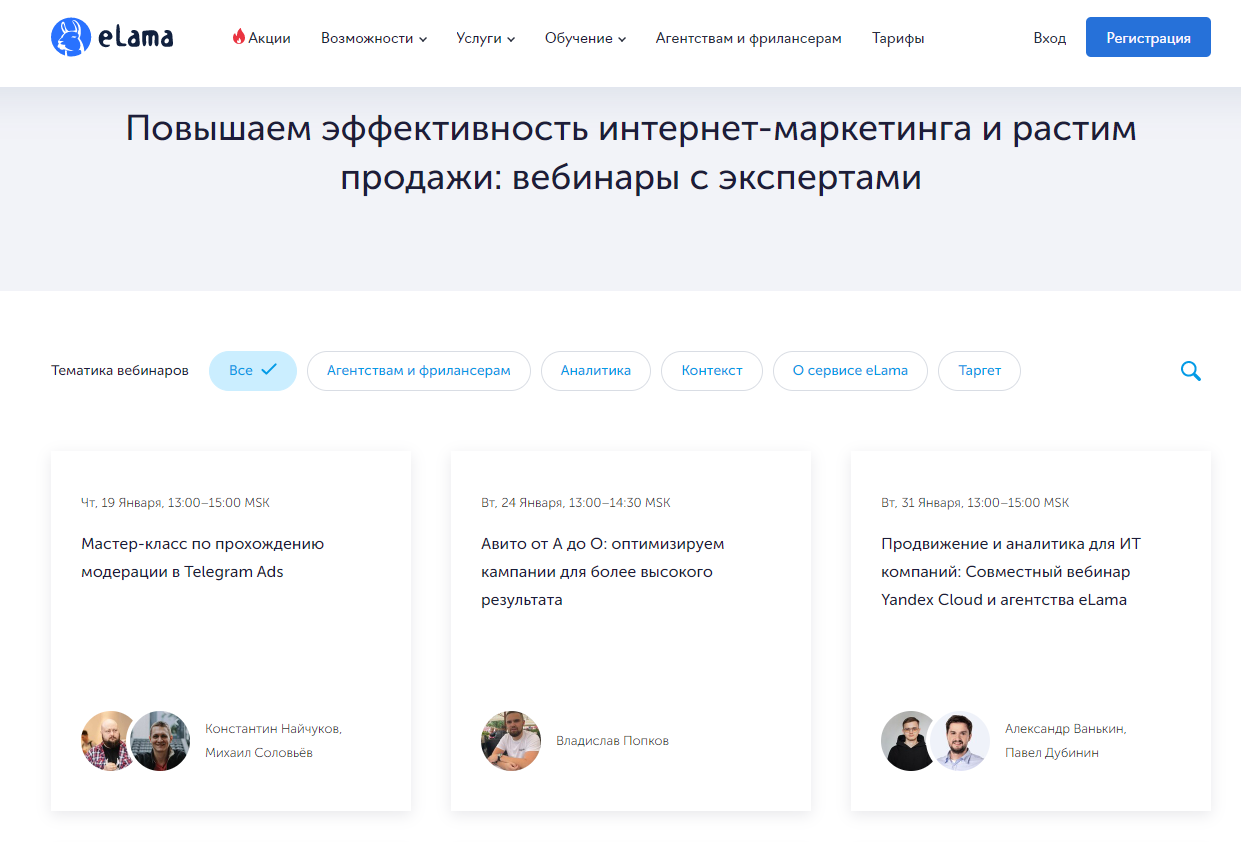This screenshot has height=842, width=1241.
Task: Toggle the Все filter chip
Action: click(x=253, y=370)
